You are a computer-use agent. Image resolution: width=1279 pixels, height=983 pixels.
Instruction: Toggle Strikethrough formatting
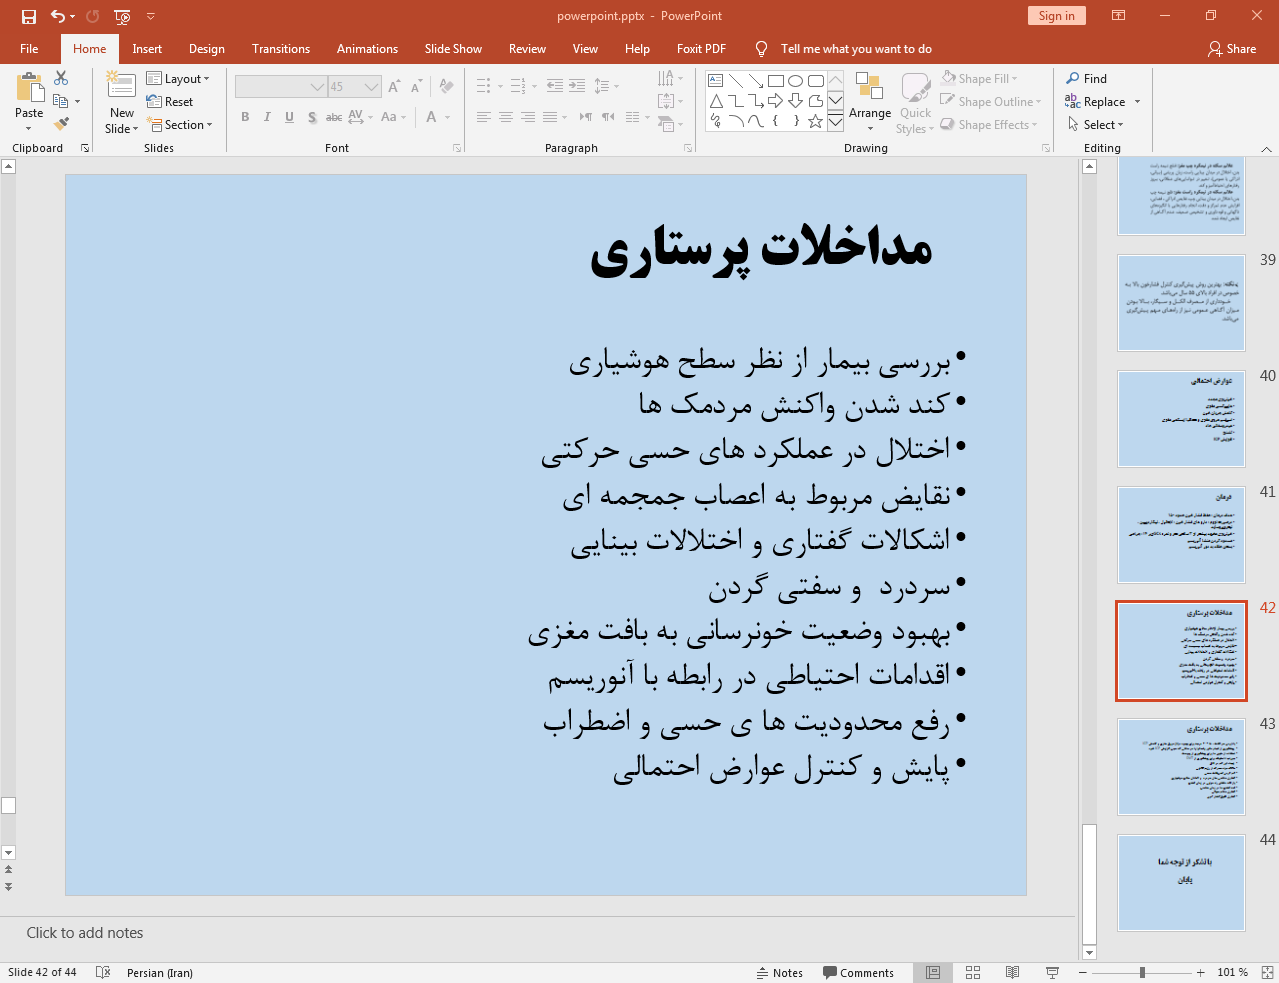(334, 117)
